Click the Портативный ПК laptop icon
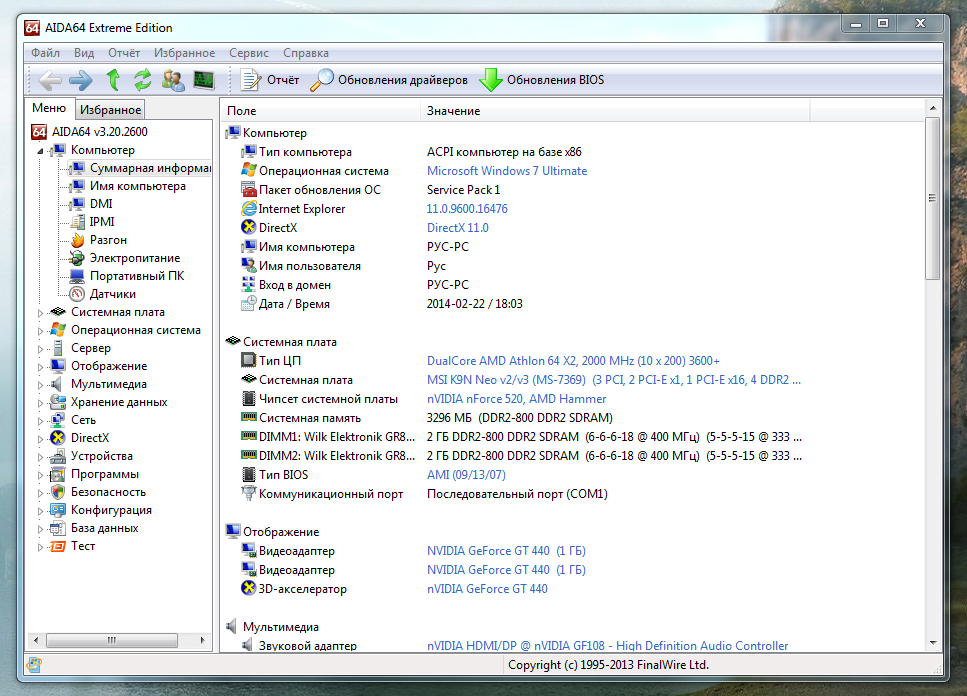 tap(77, 276)
